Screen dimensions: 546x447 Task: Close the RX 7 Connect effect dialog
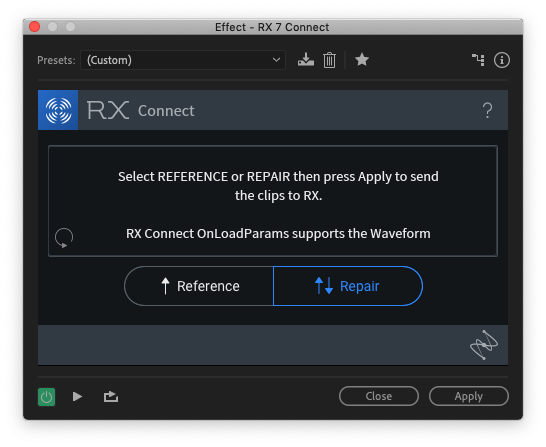pyautogui.click(x=379, y=396)
